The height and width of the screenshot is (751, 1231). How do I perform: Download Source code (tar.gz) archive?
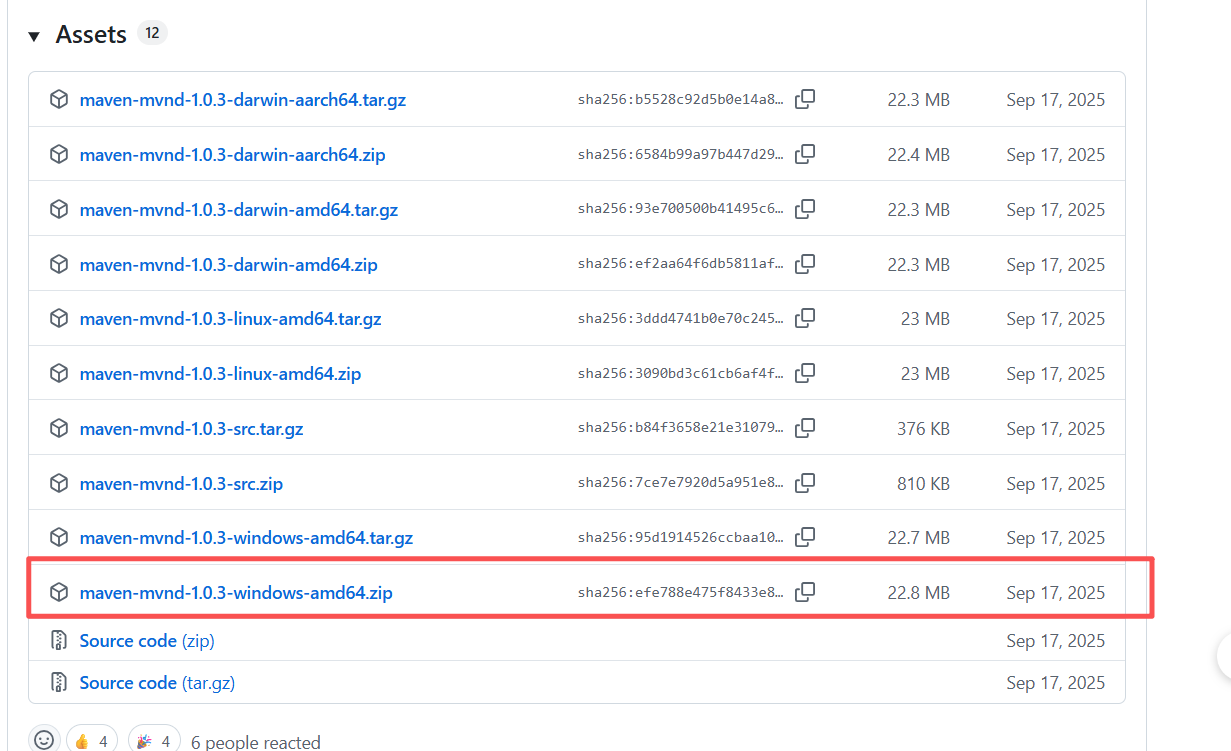(157, 683)
